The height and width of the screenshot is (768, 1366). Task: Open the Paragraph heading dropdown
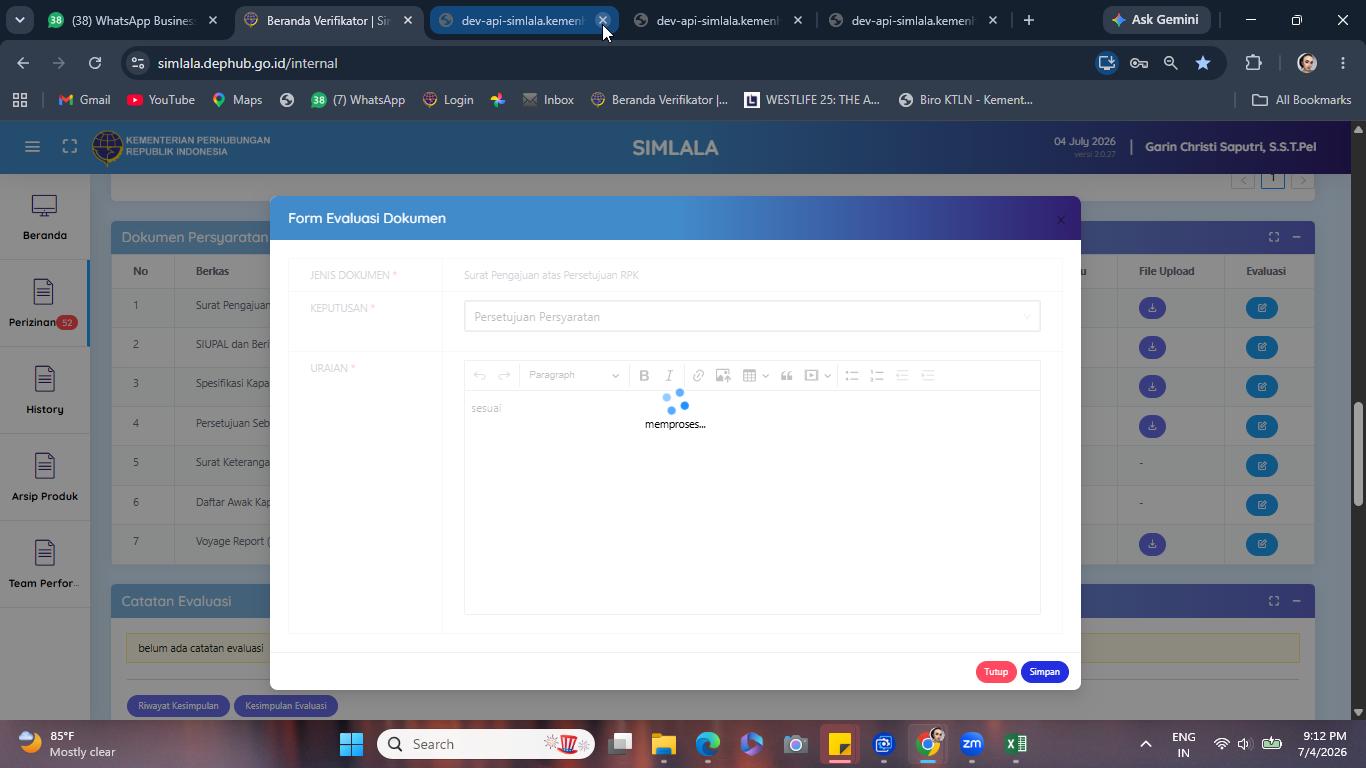click(573, 375)
